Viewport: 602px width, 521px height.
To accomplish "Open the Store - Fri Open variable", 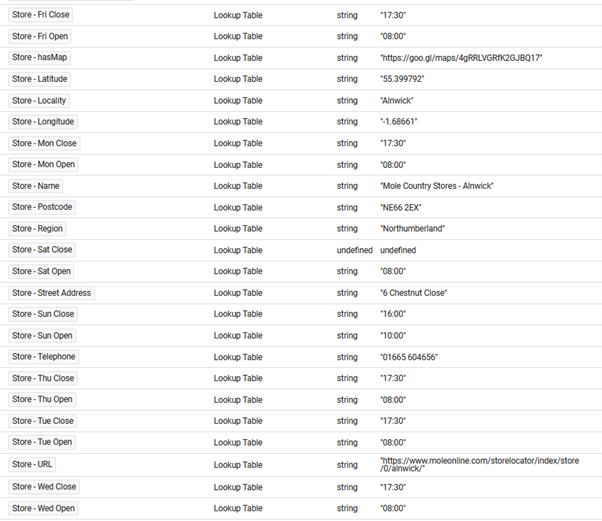I will 41,36.
